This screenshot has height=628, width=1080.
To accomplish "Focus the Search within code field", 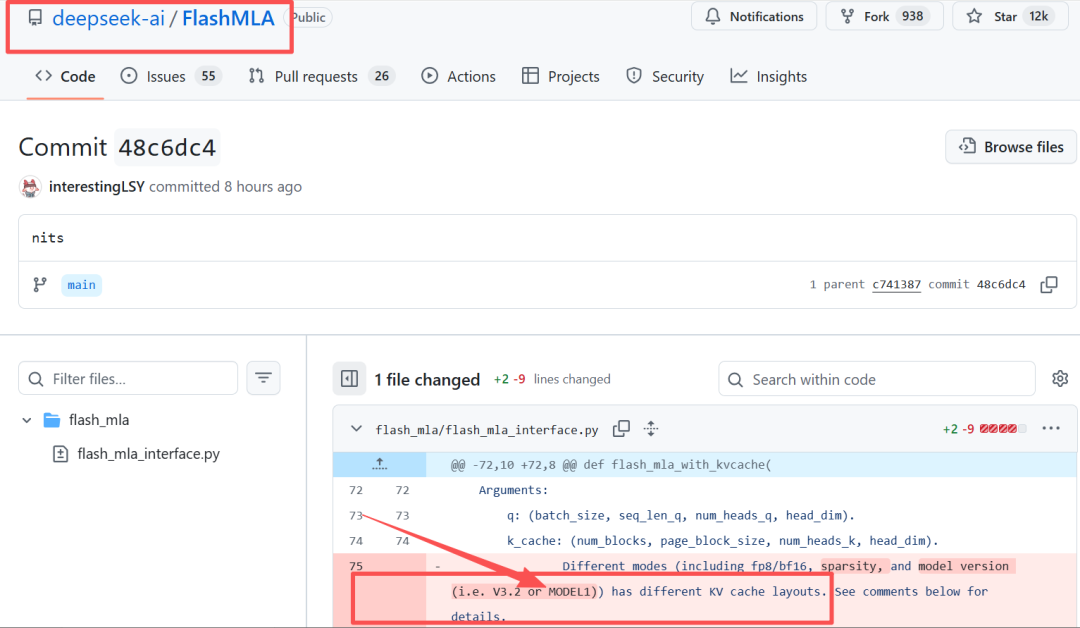I will tap(877, 379).
